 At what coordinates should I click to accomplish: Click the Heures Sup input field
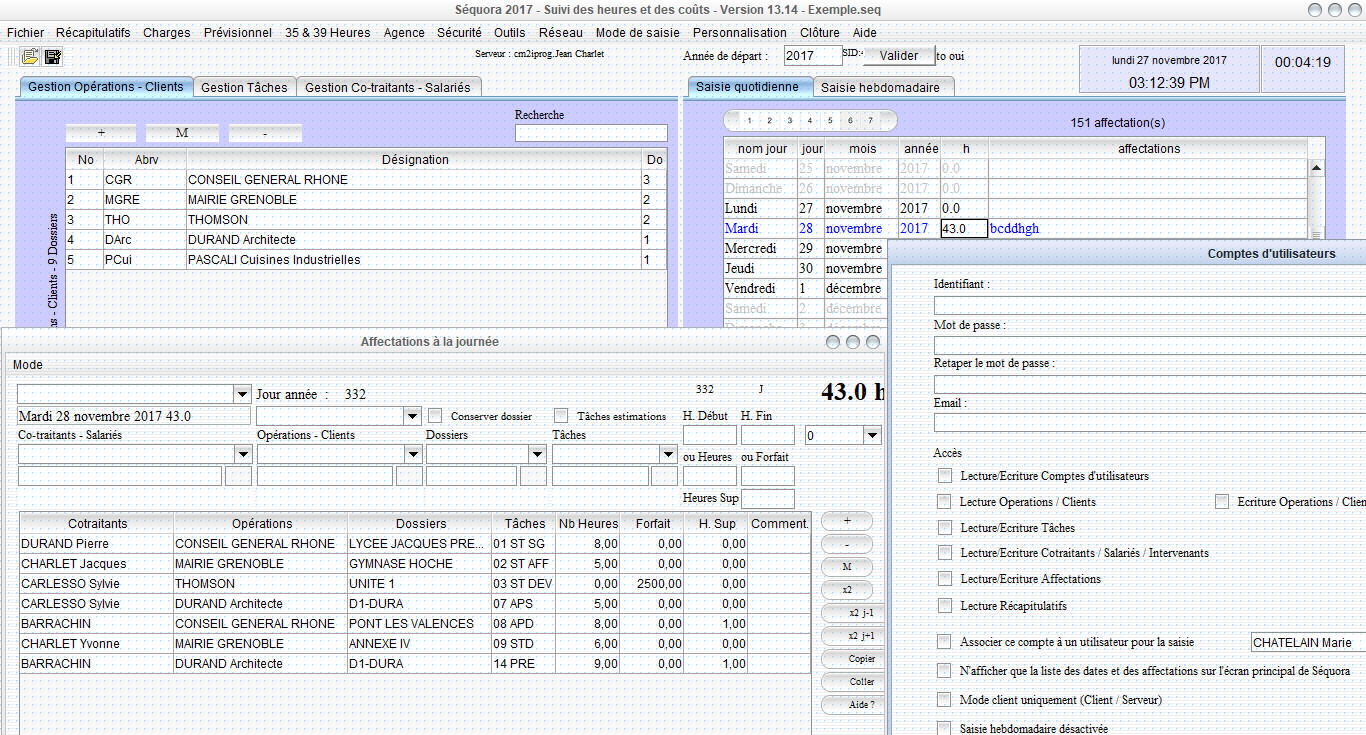coord(768,498)
